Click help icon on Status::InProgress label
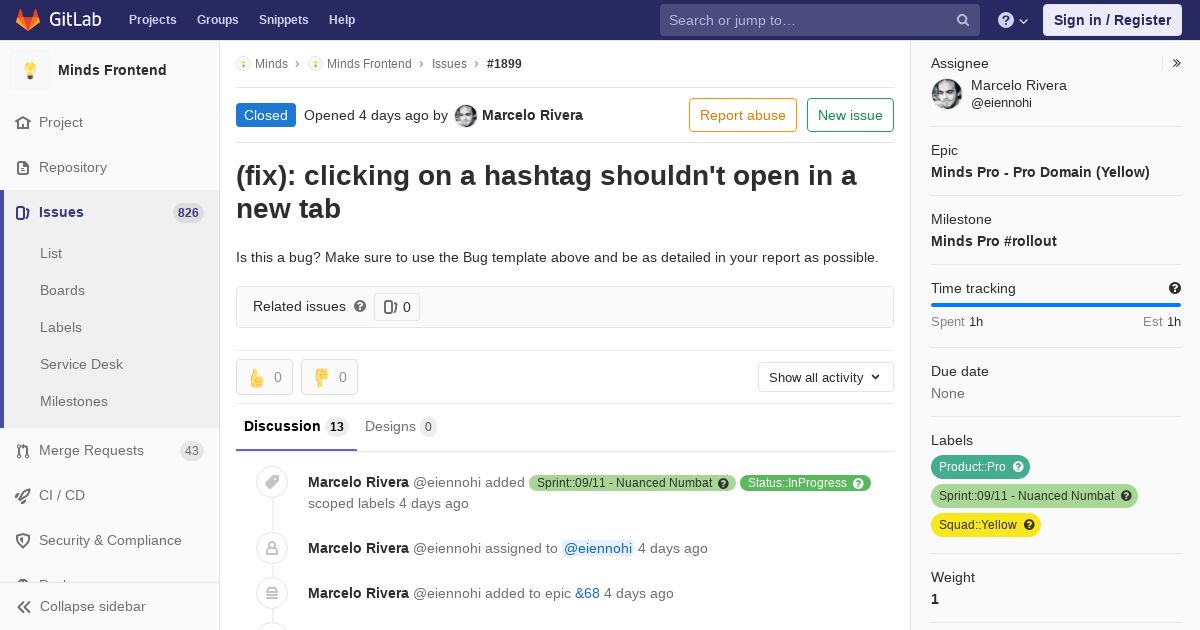1200x630 pixels. point(859,483)
